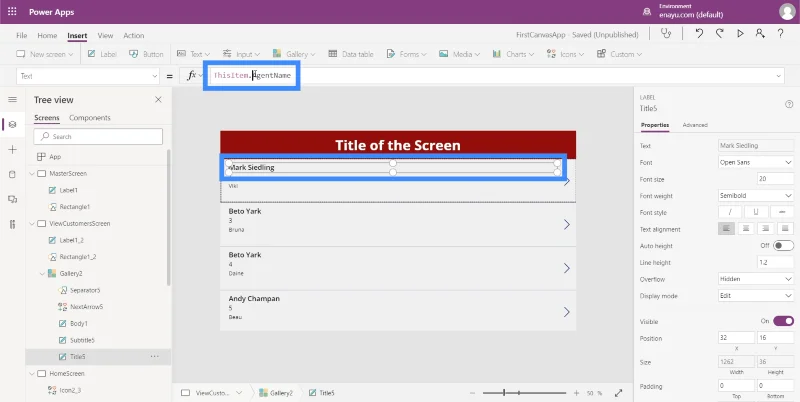Collapse the MasterScreen tree node

coord(32,173)
